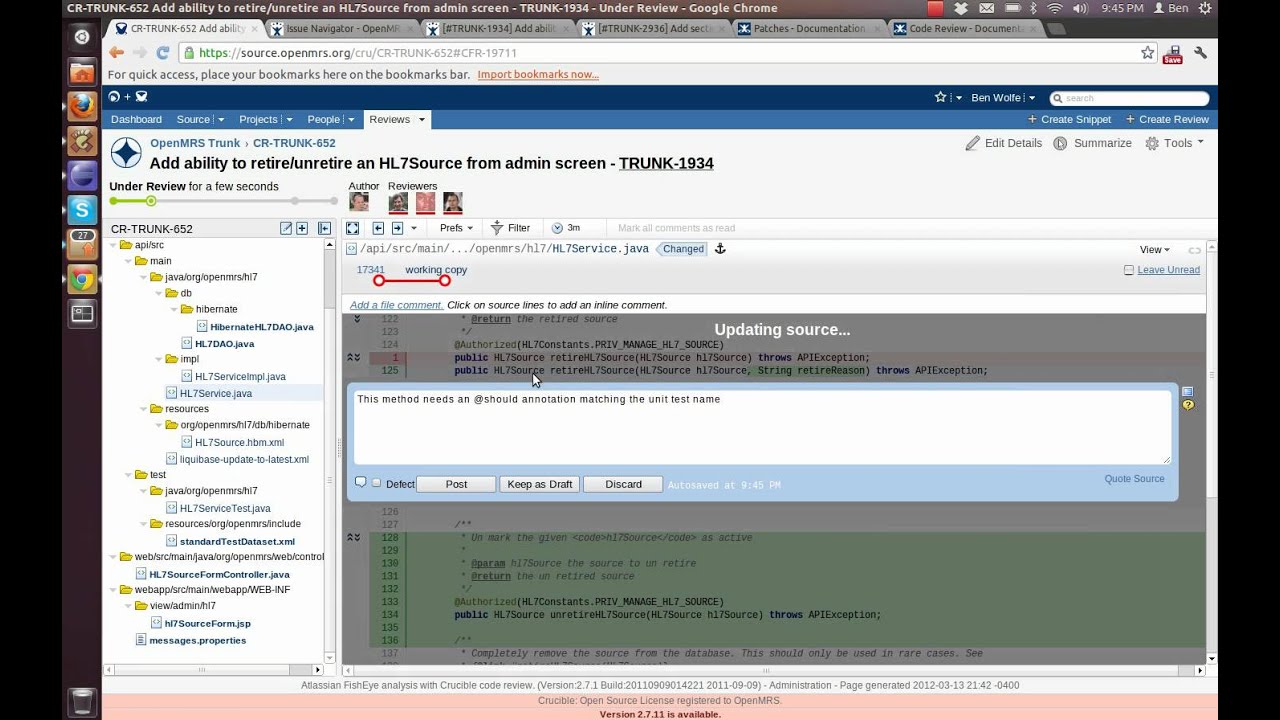
Task: Open Skype from the Ubuntu launcher
Action: coord(82,209)
